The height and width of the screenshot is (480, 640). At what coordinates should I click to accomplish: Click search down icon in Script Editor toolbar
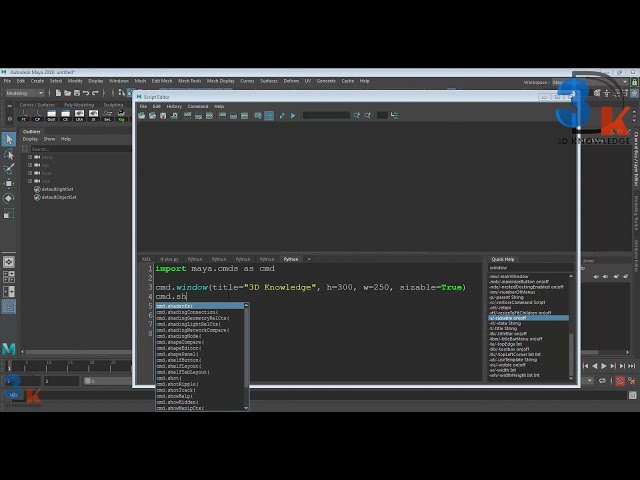click(x=356, y=116)
